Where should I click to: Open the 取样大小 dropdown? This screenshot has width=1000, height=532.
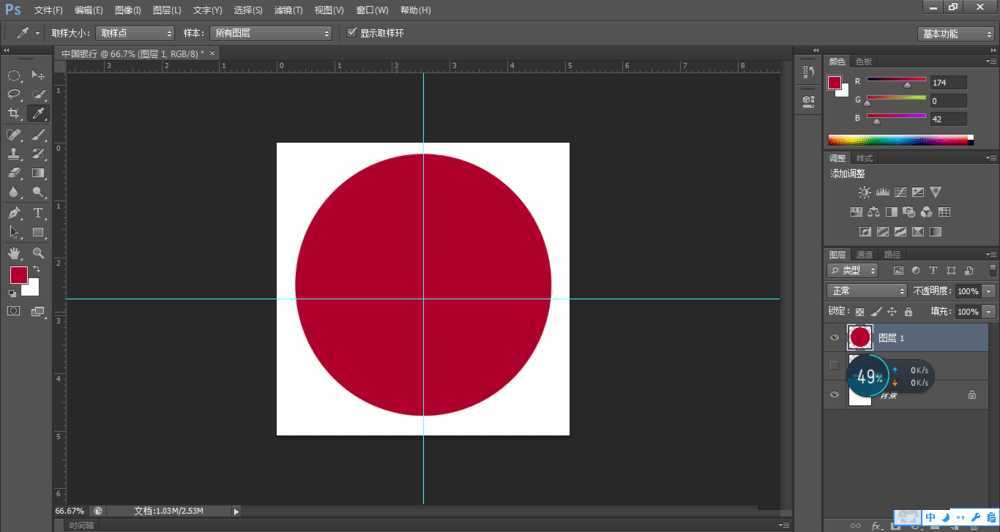[135, 33]
